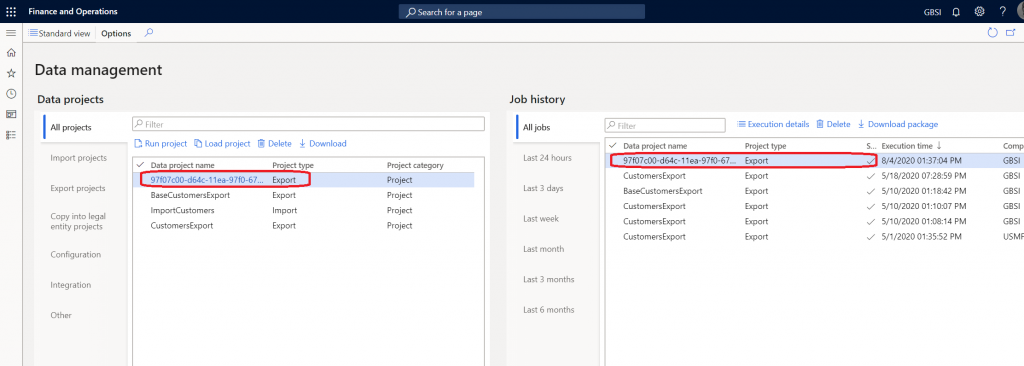Go to Home in sidebar
The image size is (1024, 366).
[x=10, y=53]
